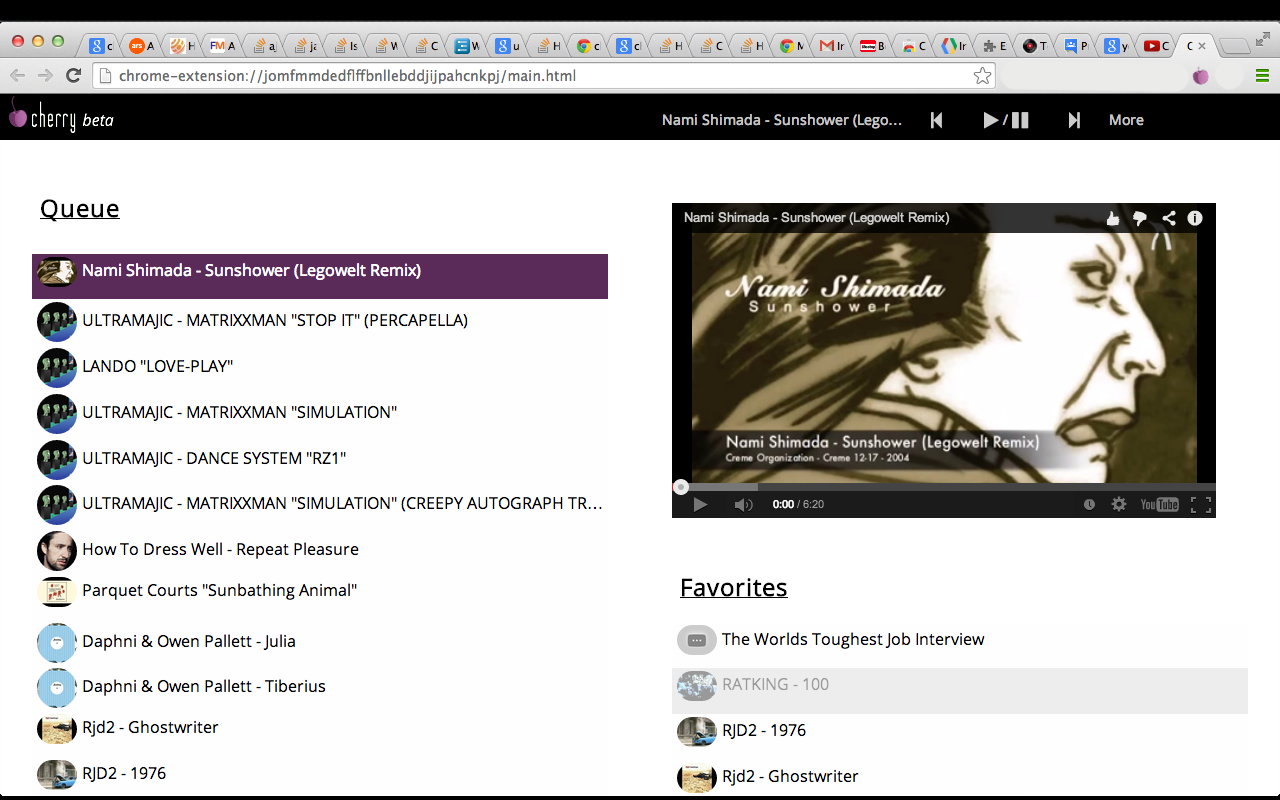Go forward in Chrome

tap(45, 76)
